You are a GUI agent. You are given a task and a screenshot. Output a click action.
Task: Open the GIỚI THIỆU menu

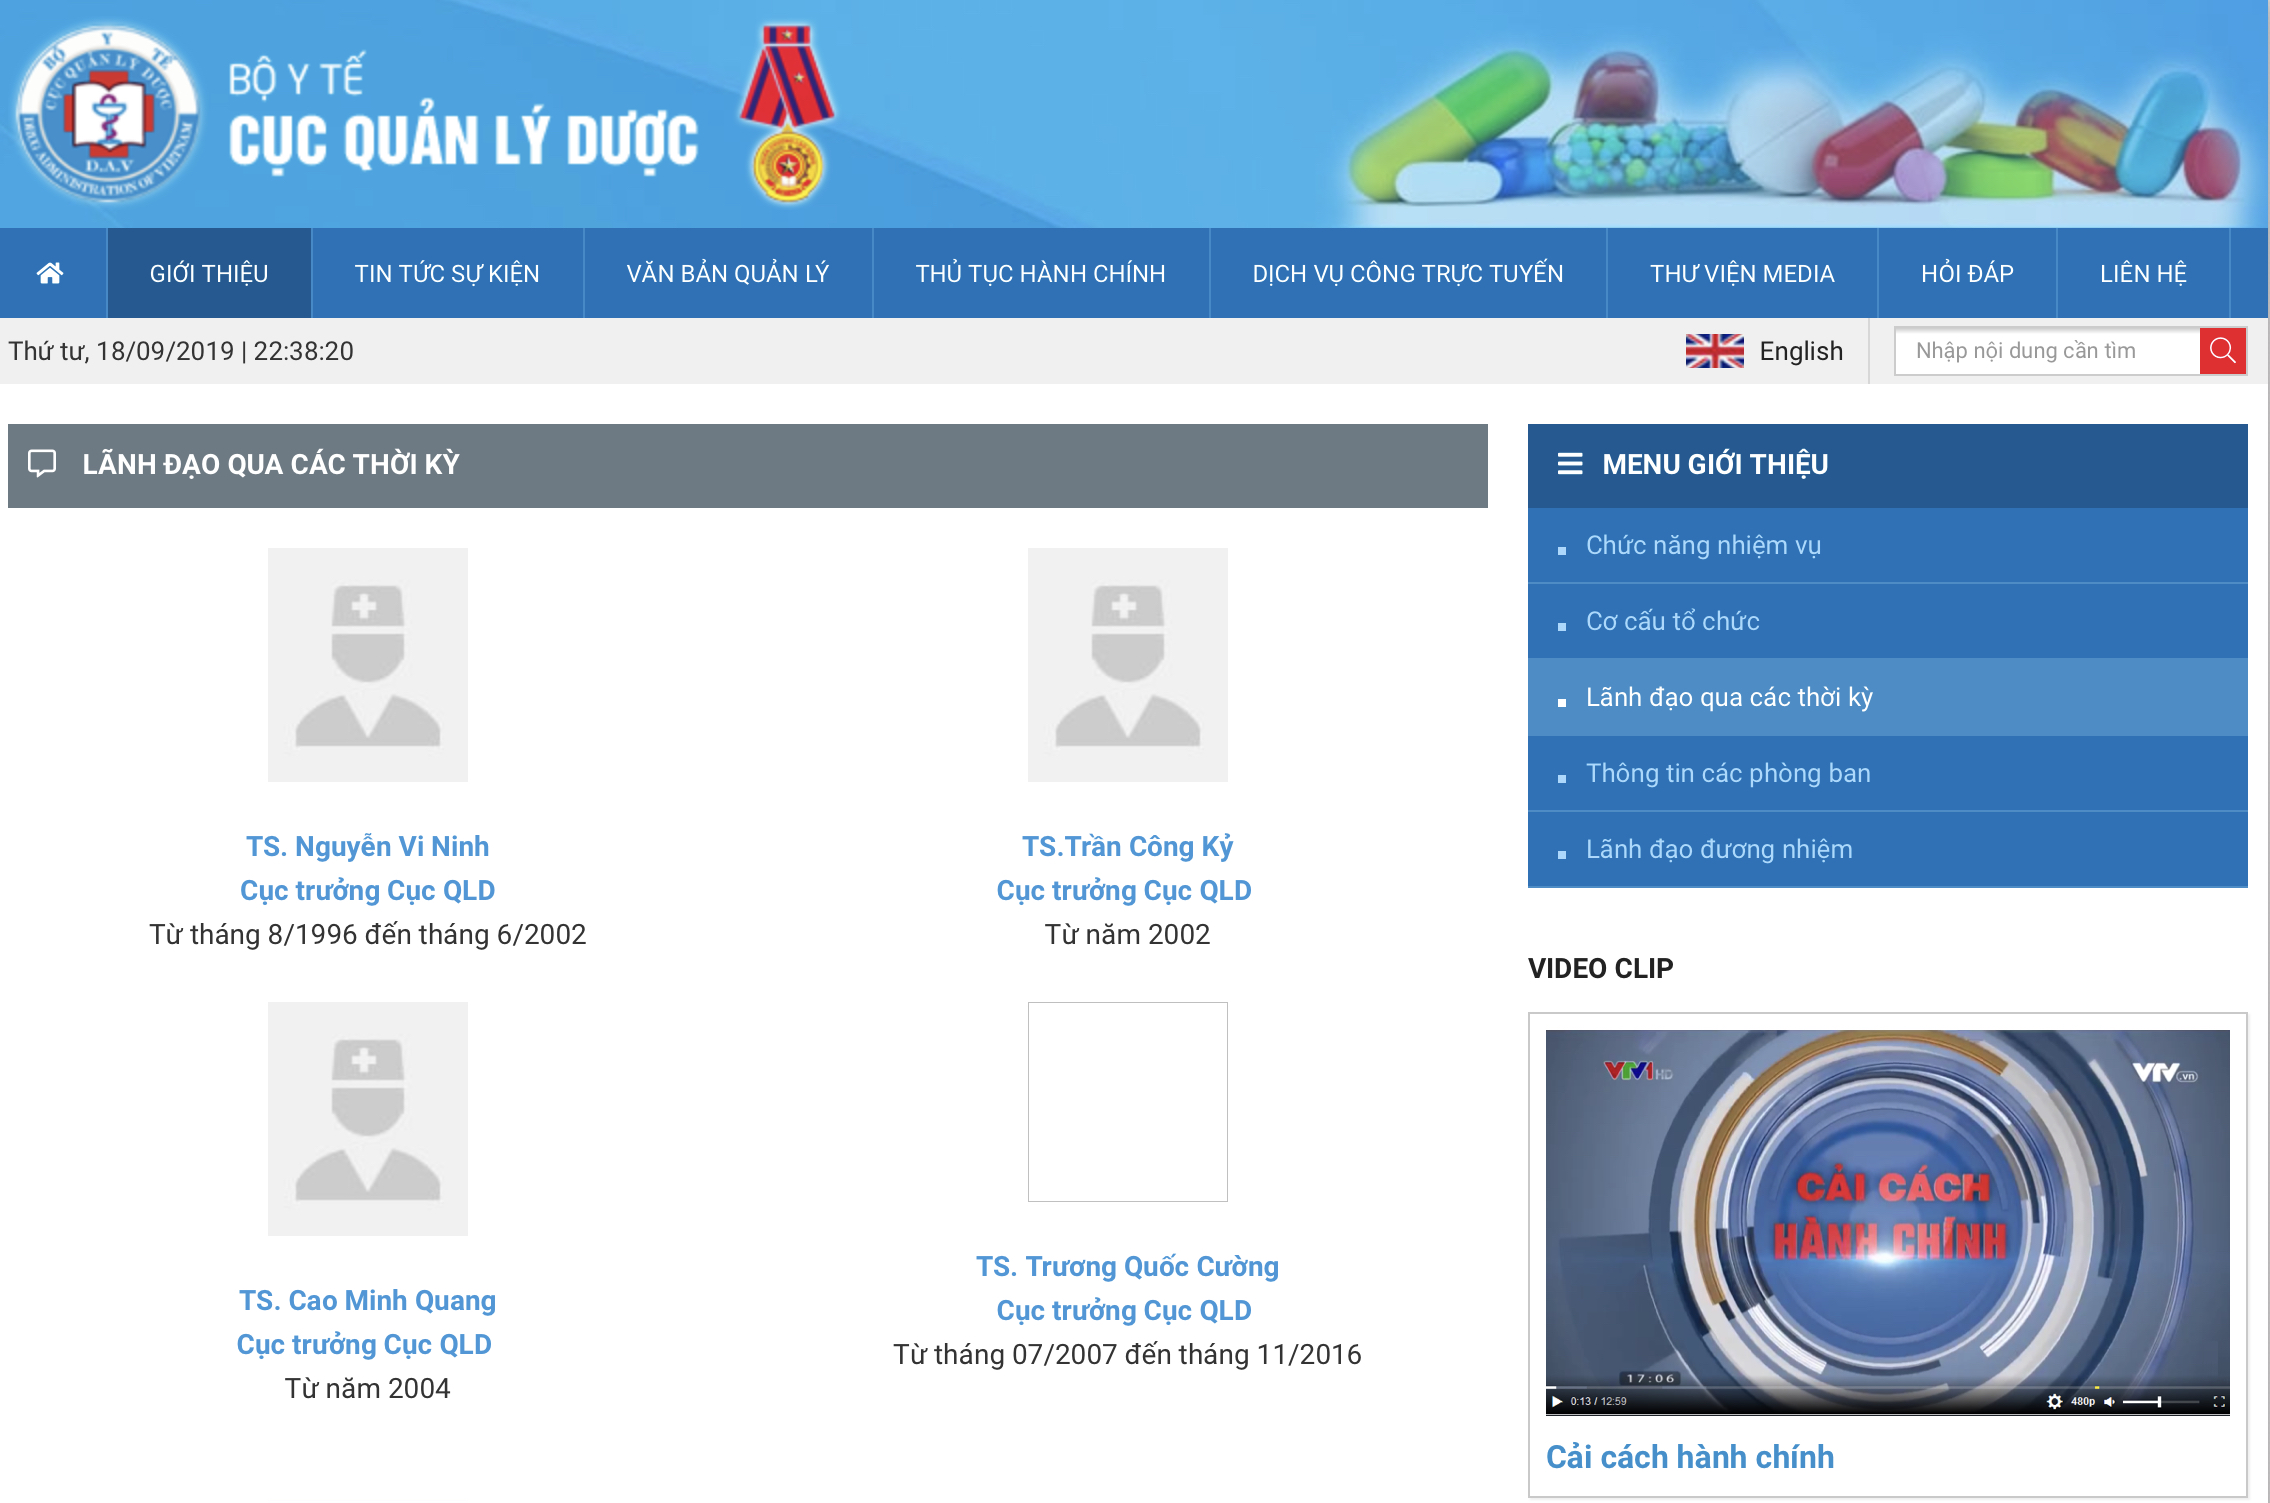point(209,273)
